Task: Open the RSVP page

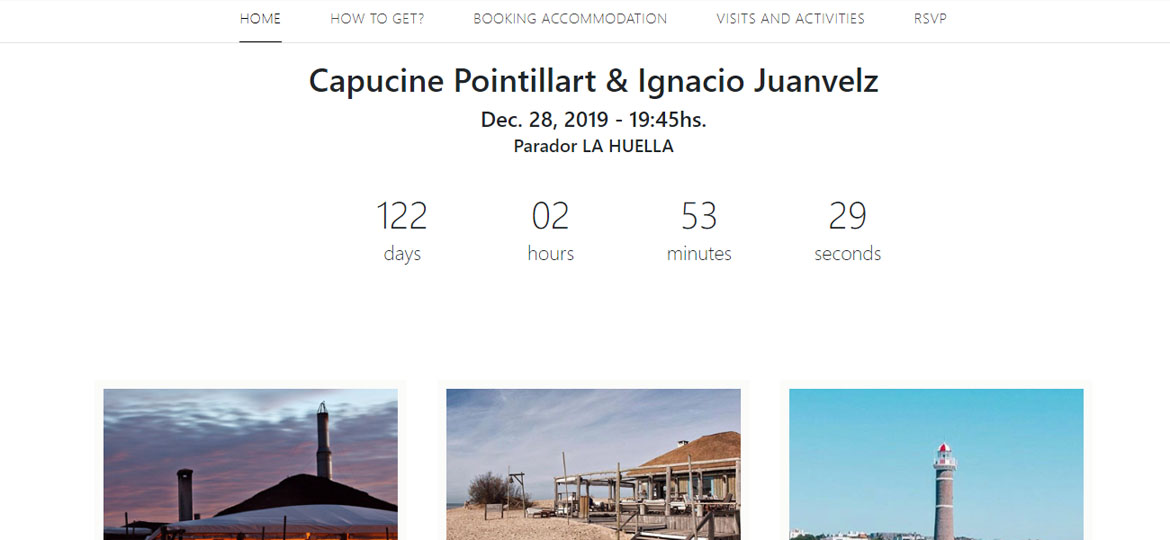Action: tap(930, 19)
